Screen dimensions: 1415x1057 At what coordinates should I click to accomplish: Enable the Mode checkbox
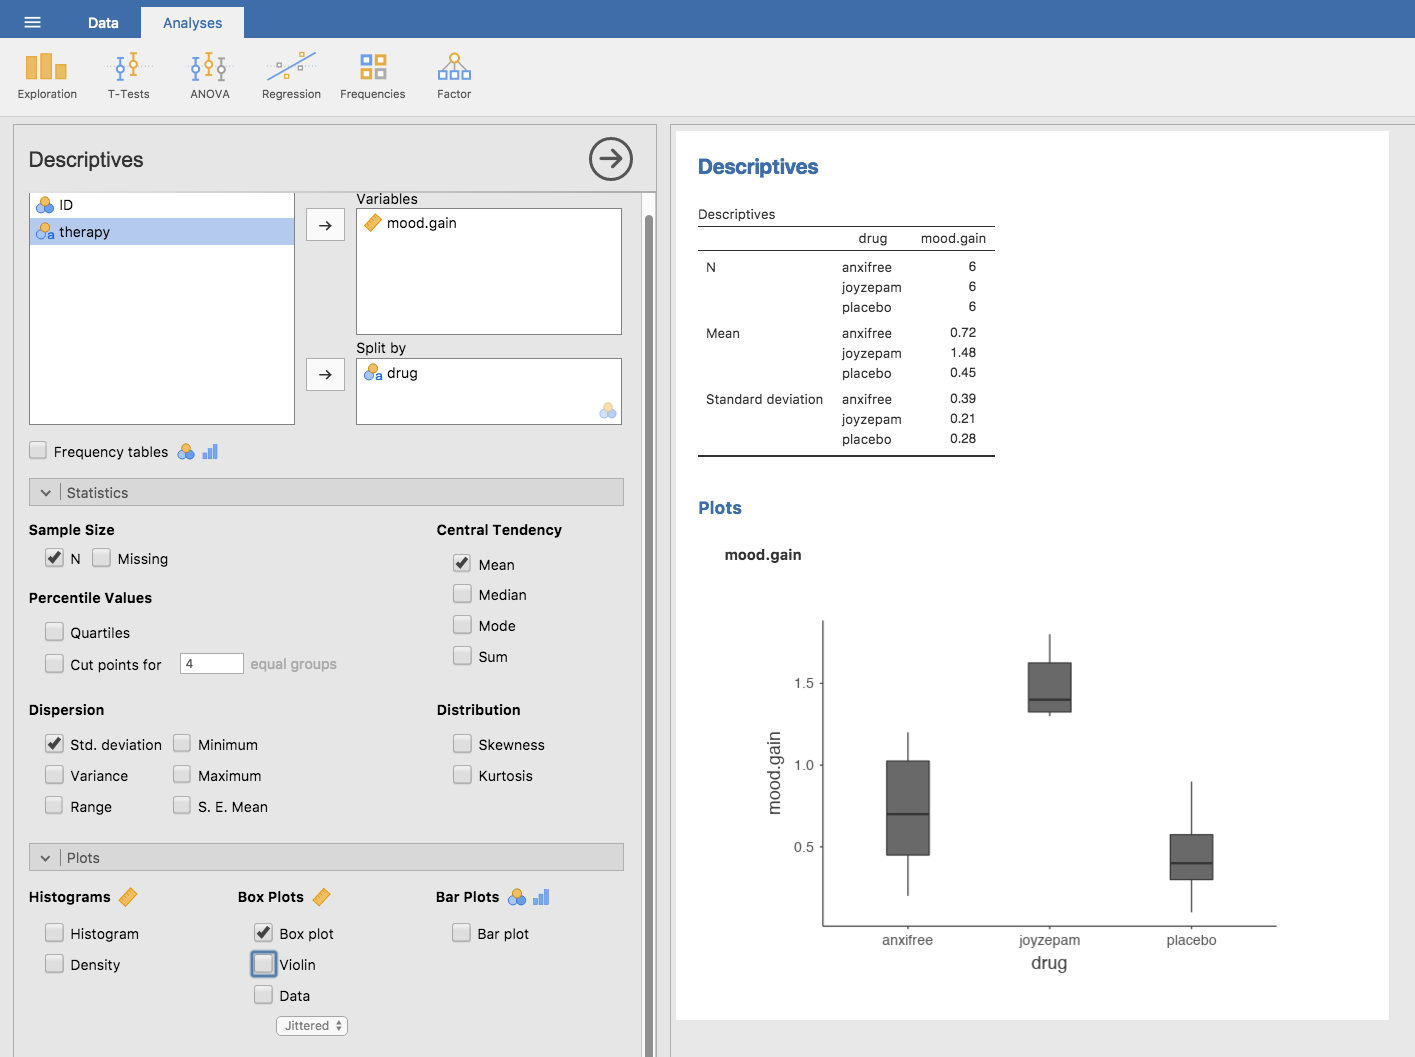(x=462, y=625)
